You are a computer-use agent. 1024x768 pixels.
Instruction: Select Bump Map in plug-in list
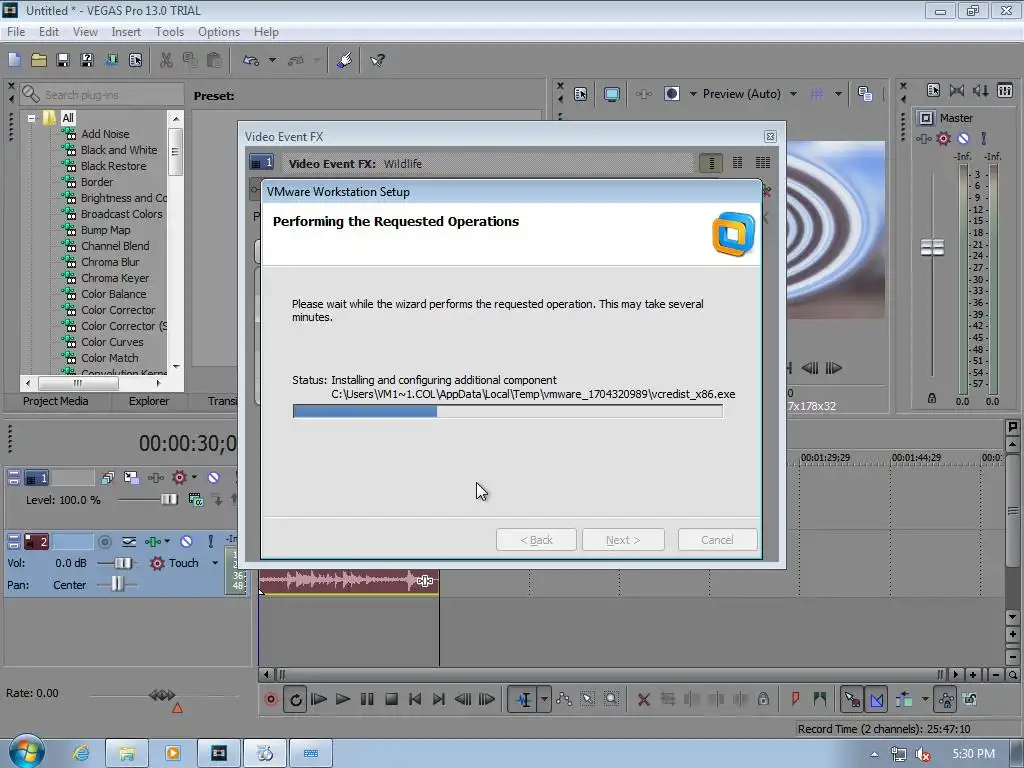point(105,230)
